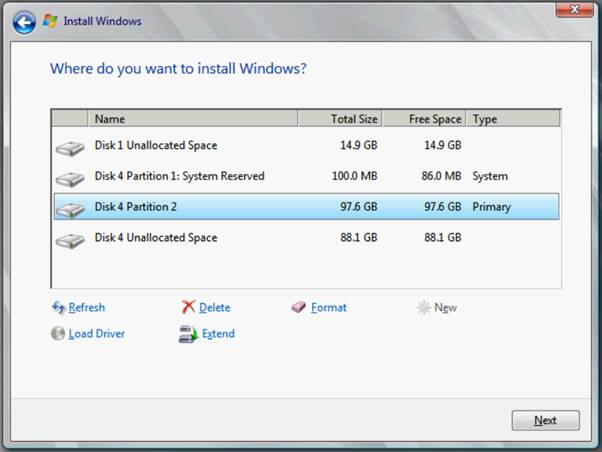The image size is (602, 452).
Task: Sort by the Total Size column header
Action: pyautogui.click(x=340, y=119)
